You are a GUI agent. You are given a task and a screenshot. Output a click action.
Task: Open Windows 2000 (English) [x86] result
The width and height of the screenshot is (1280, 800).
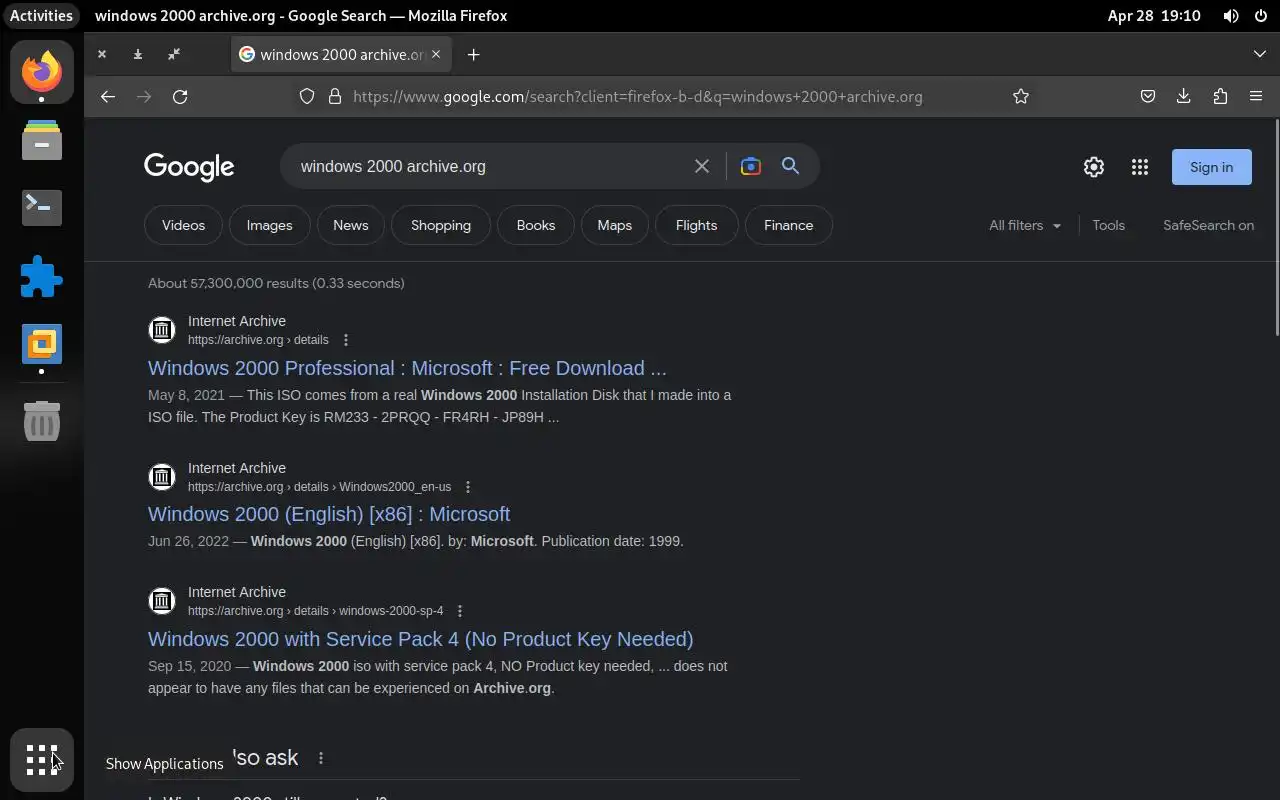[329, 514]
